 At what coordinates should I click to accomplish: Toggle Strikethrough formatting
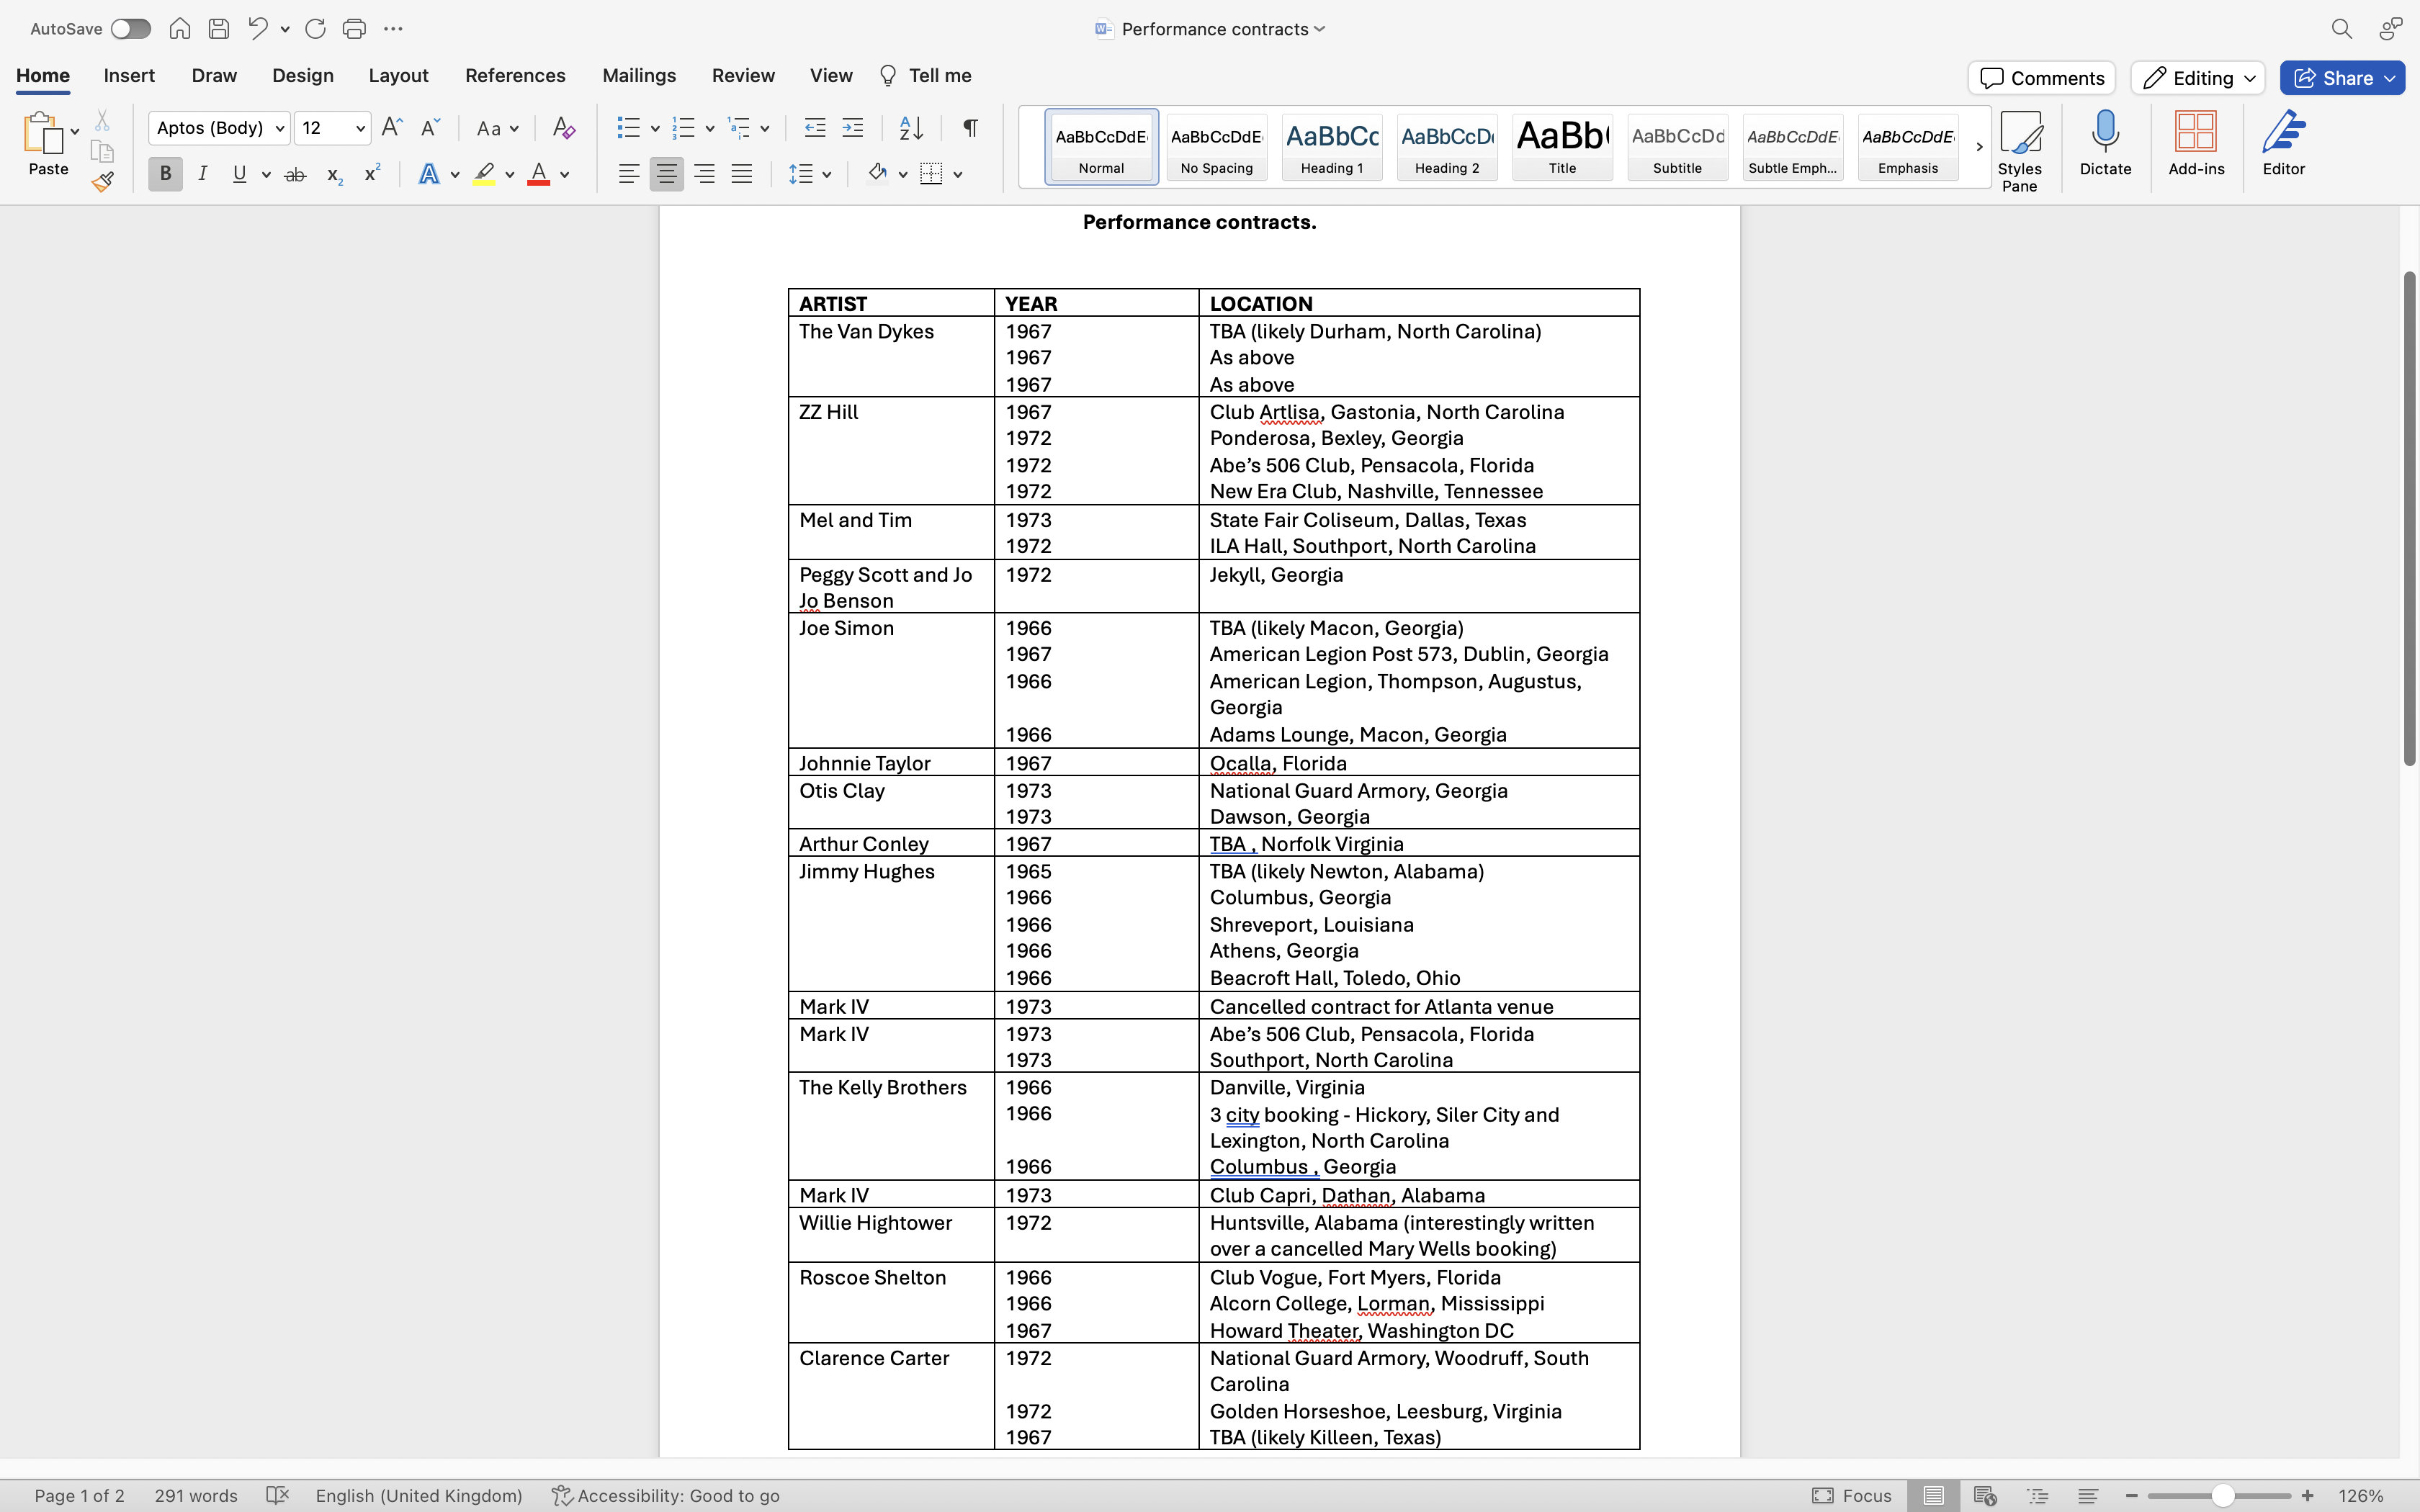click(x=295, y=174)
